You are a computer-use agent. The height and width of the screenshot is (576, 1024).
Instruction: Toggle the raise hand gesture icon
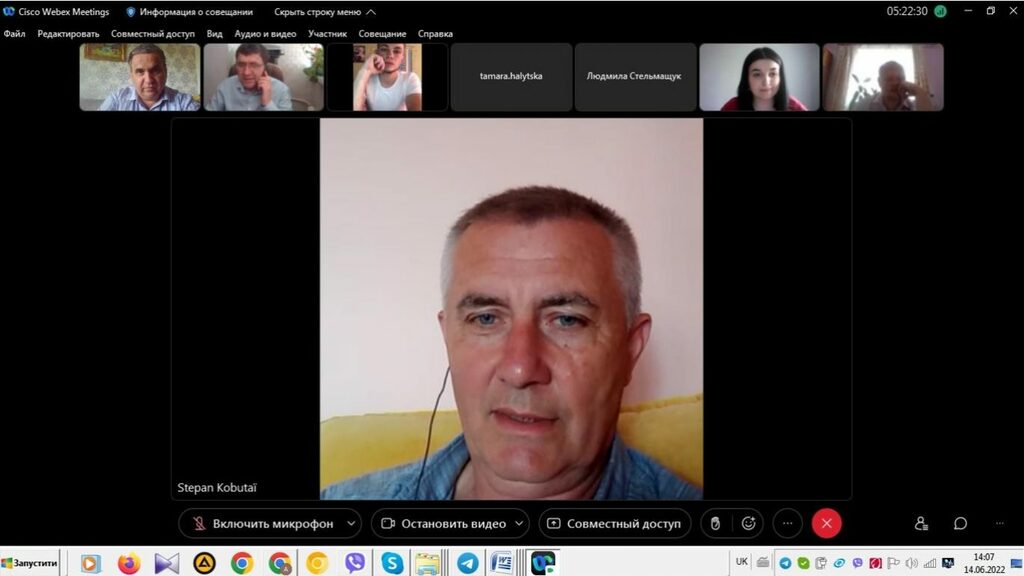click(x=715, y=523)
